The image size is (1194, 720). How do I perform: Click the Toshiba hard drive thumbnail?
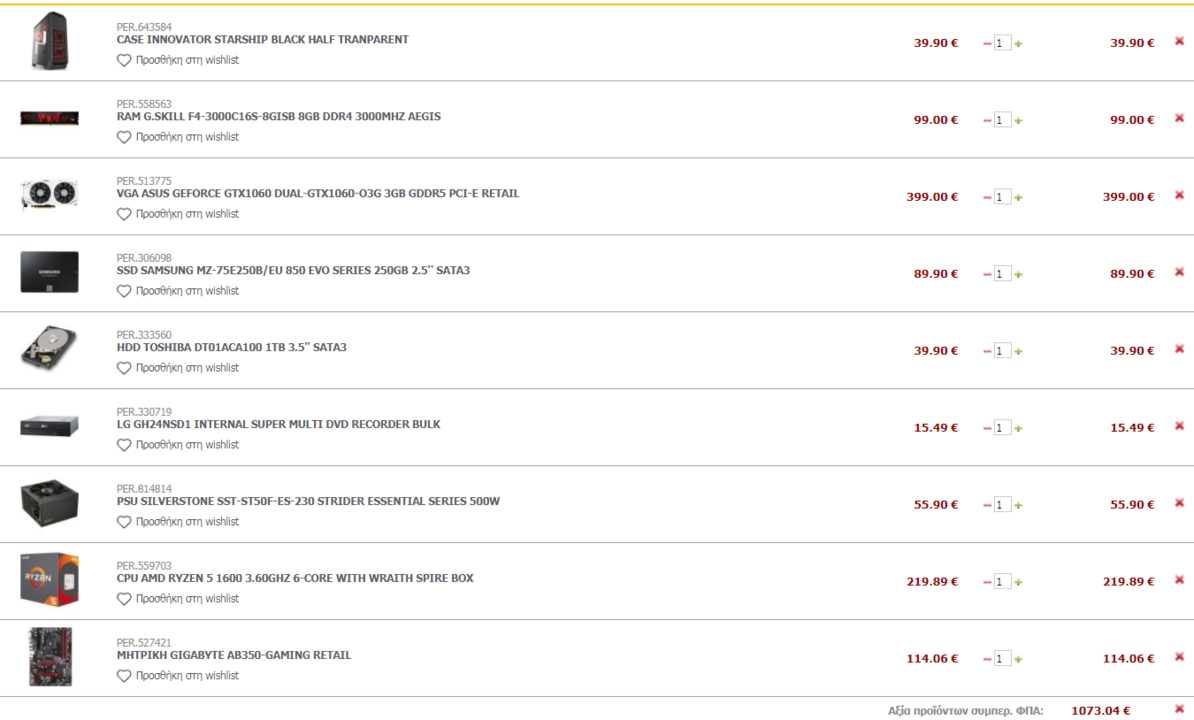click(x=49, y=349)
